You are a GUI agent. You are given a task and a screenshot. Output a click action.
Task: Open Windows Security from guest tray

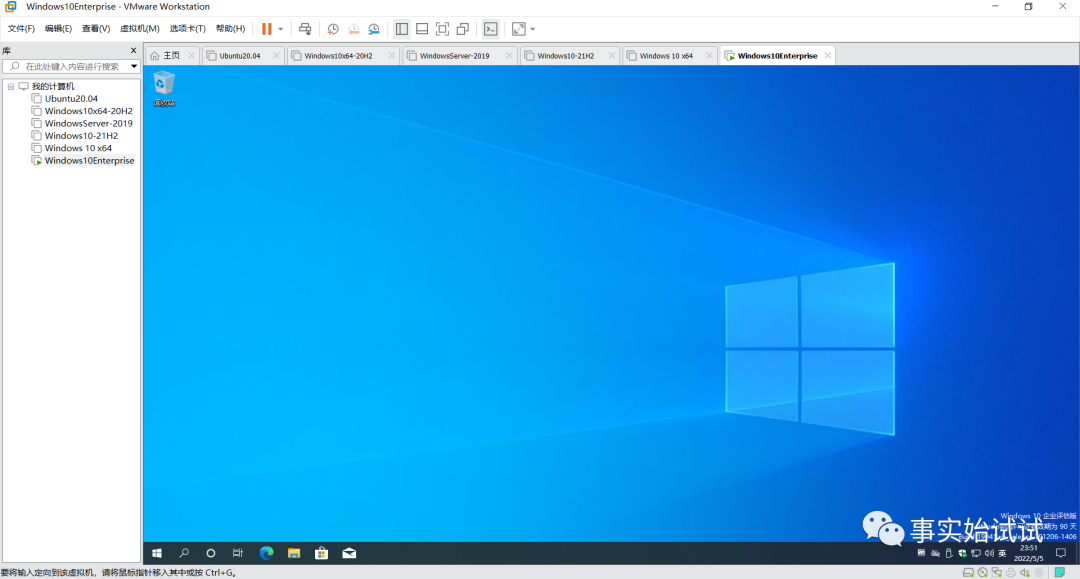(962, 553)
